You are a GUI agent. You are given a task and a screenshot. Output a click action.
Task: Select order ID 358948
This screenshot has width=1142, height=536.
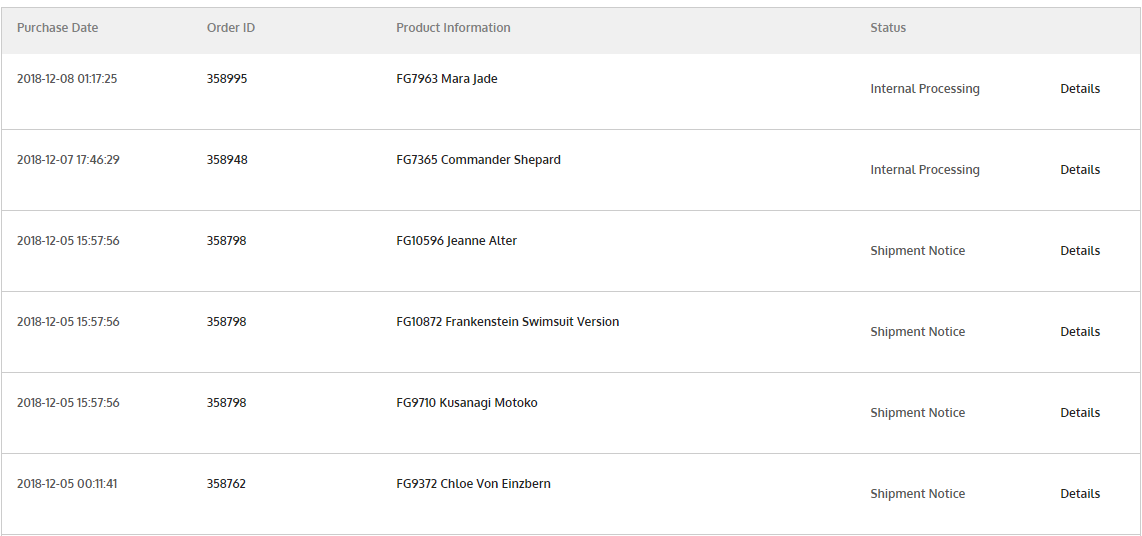click(x=227, y=160)
